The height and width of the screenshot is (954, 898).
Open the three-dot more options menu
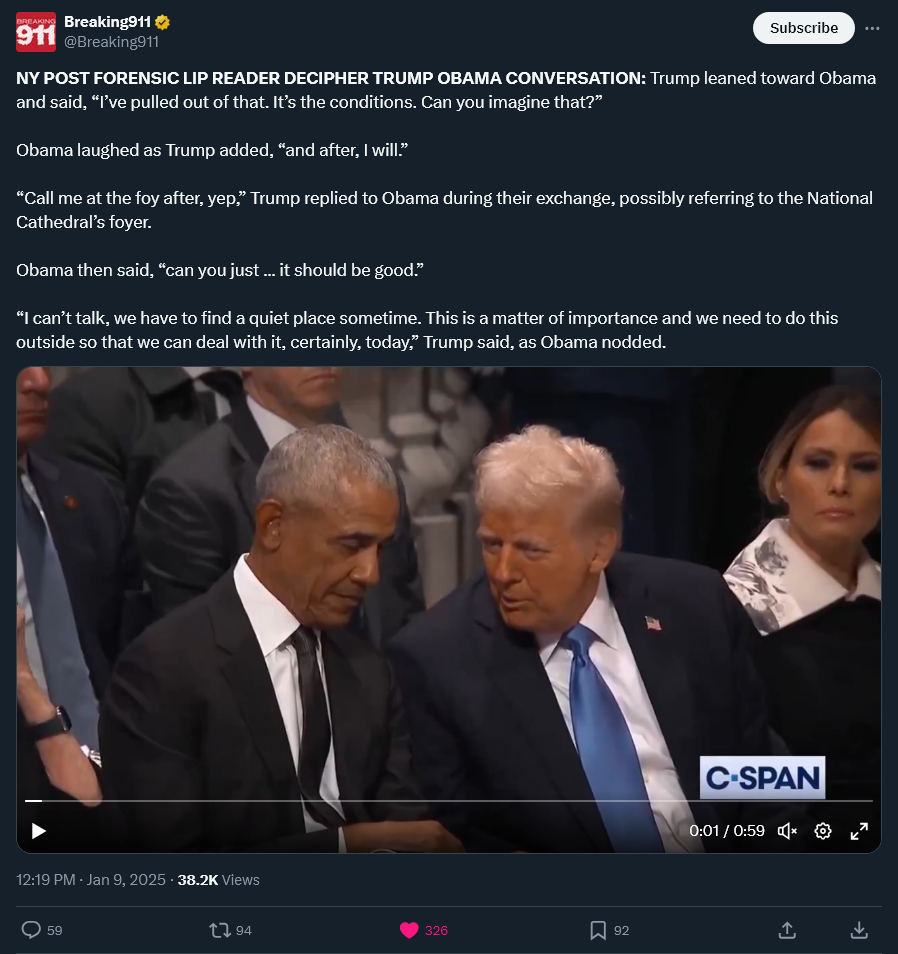click(872, 28)
